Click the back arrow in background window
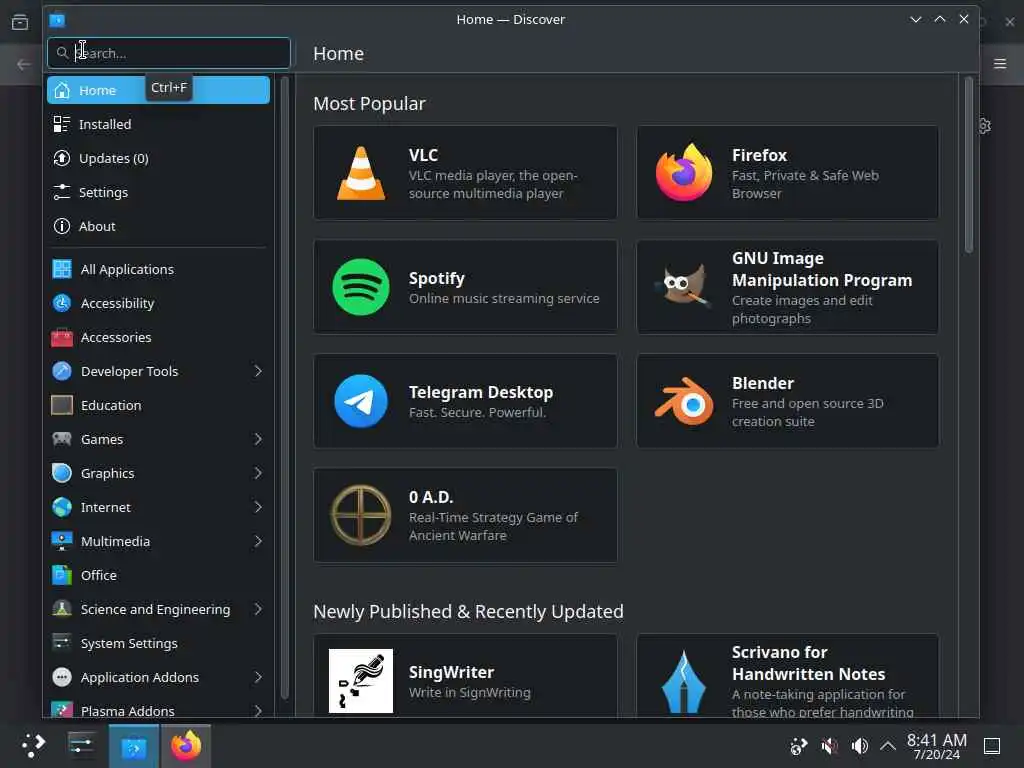This screenshot has height=768, width=1024. point(24,64)
